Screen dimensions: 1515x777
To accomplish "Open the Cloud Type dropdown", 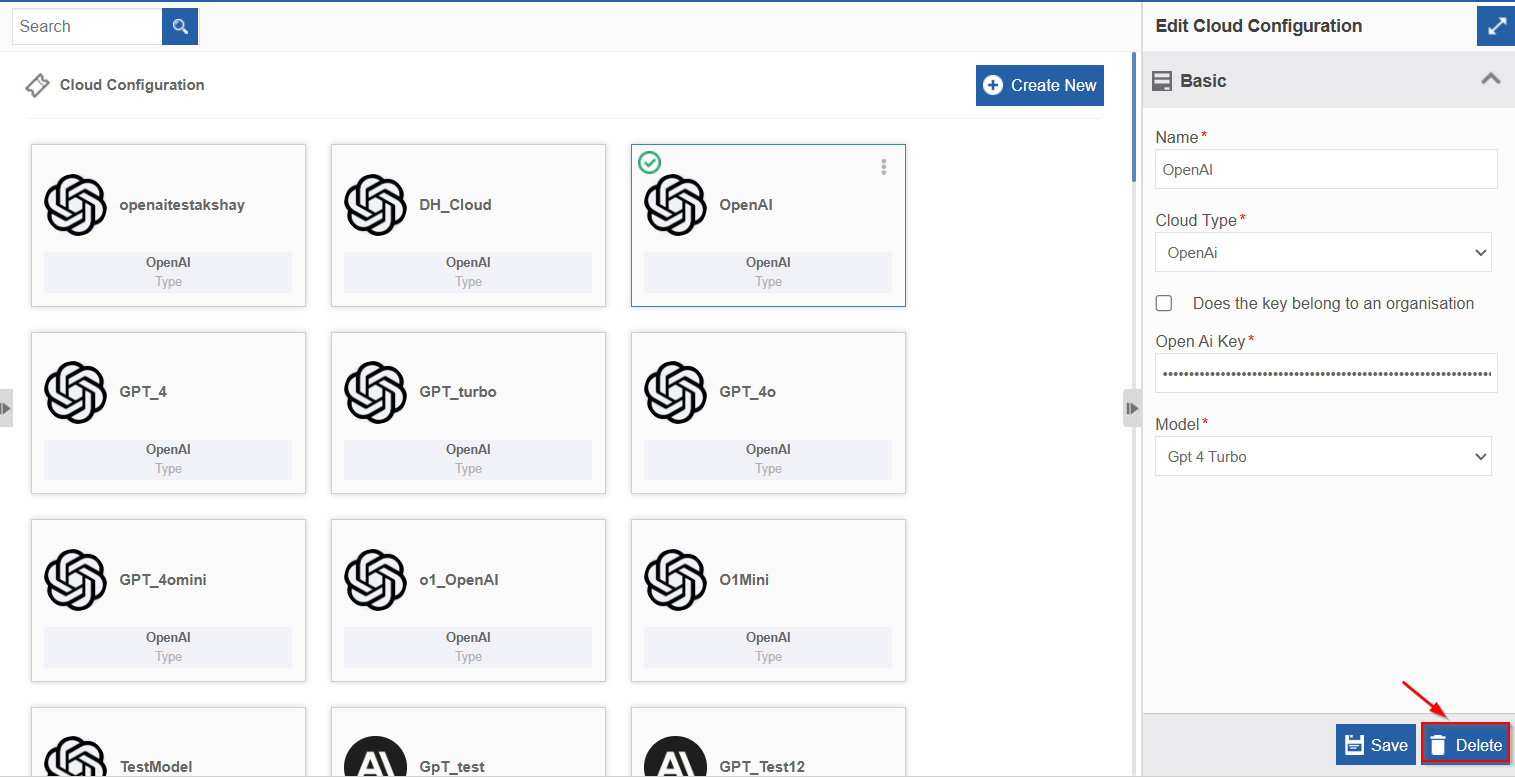I will (1323, 253).
